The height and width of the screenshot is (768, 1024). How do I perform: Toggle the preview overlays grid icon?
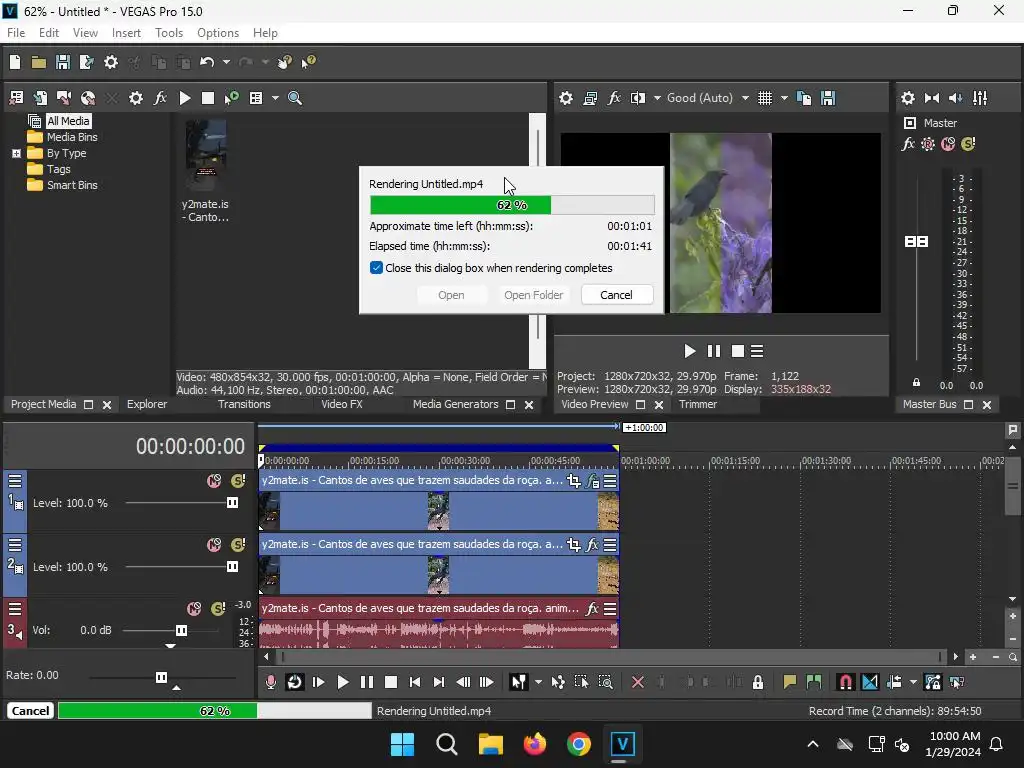pyautogui.click(x=765, y=98)
